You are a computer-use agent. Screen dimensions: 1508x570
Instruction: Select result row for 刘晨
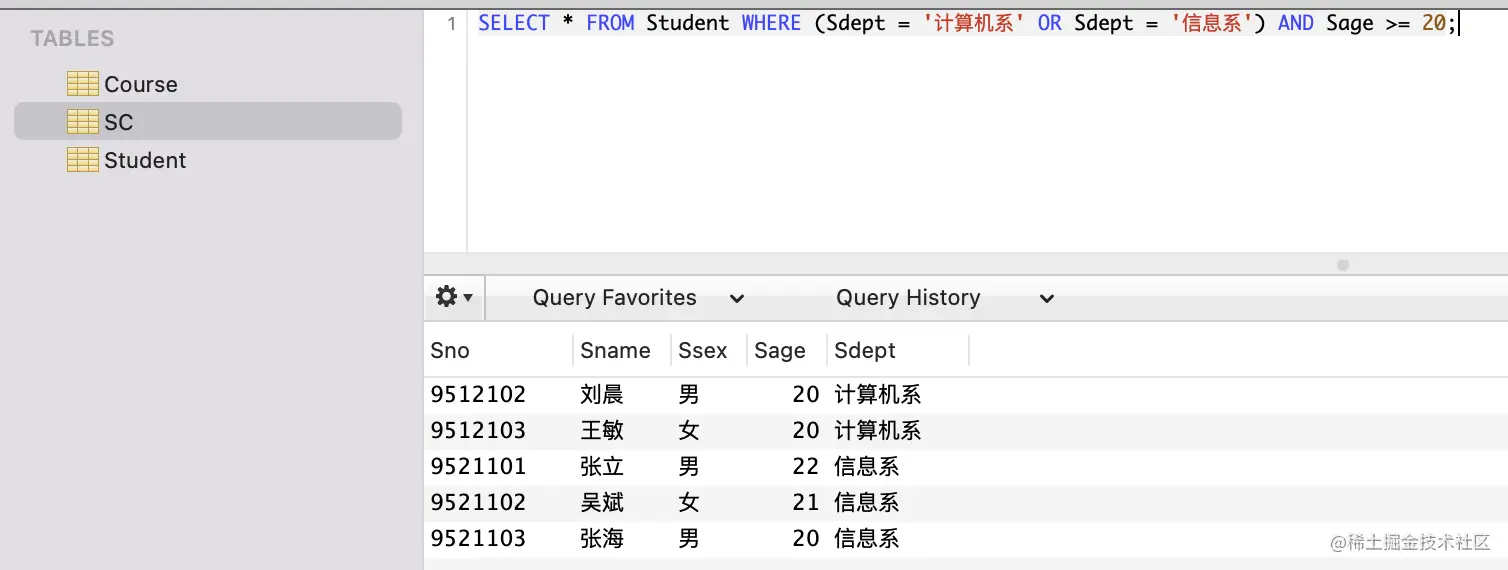[x=602, y=395]
